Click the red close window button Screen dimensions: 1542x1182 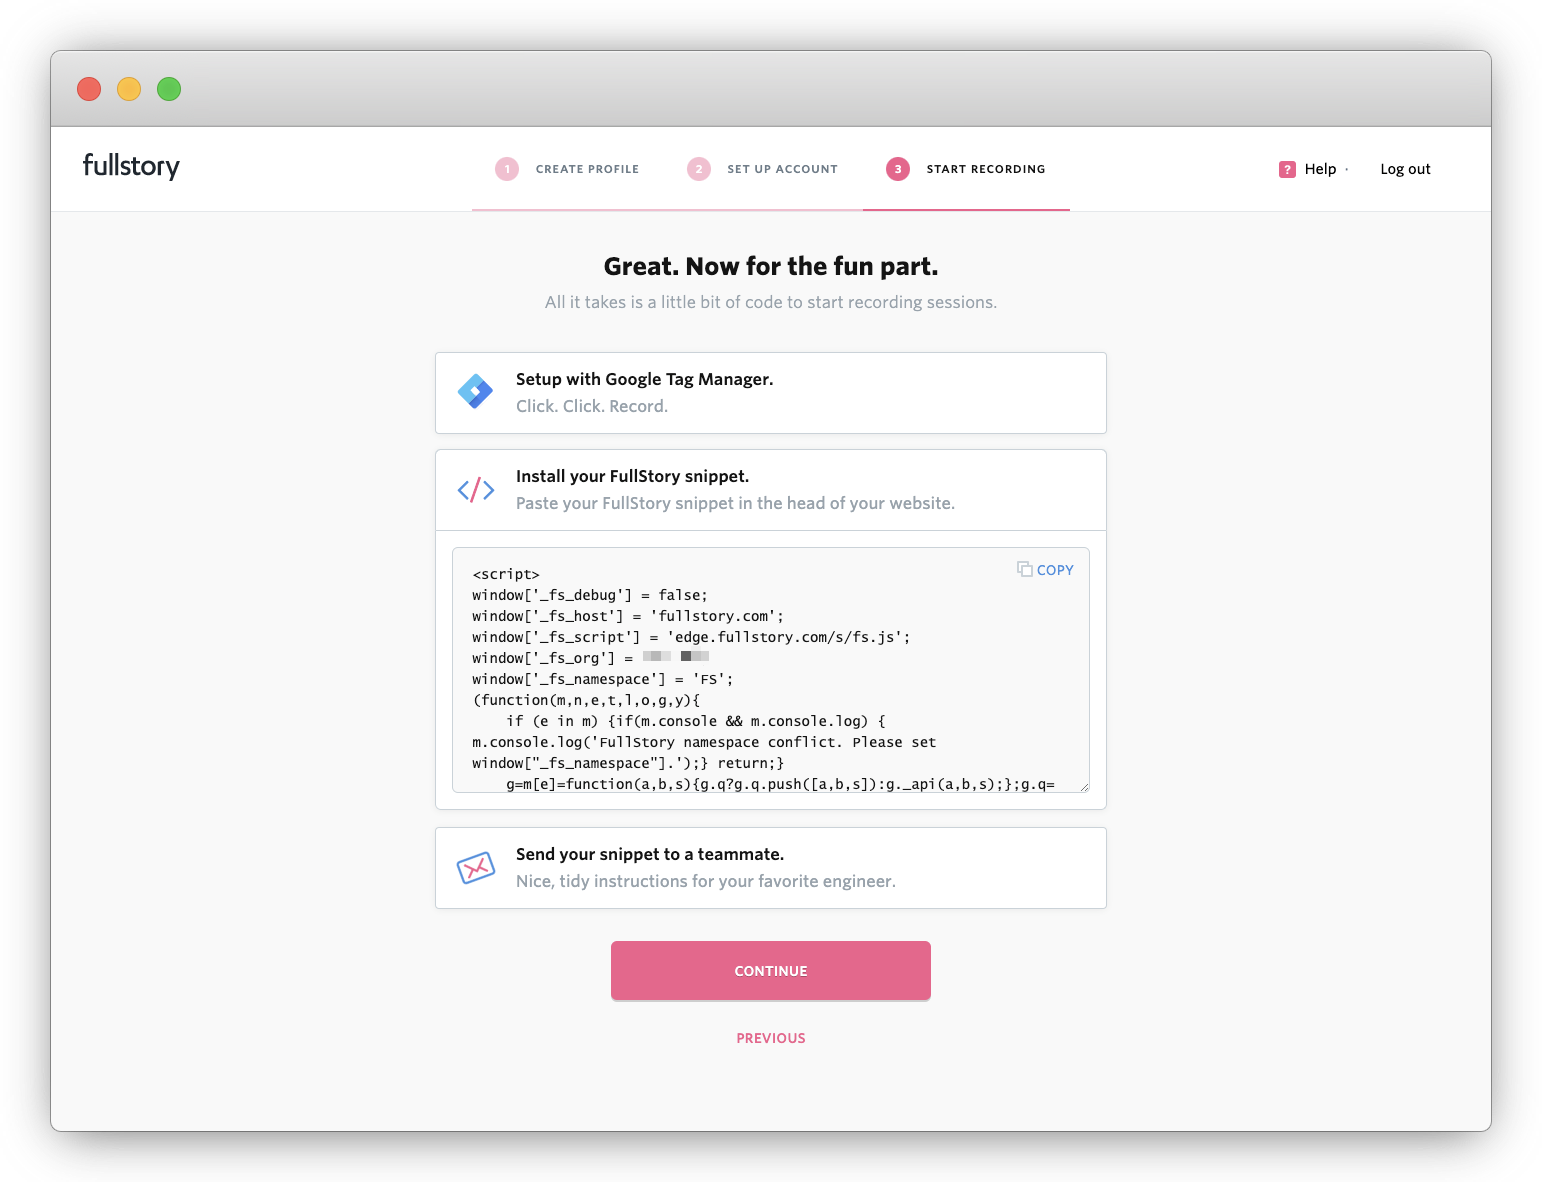tap(89, 89)
